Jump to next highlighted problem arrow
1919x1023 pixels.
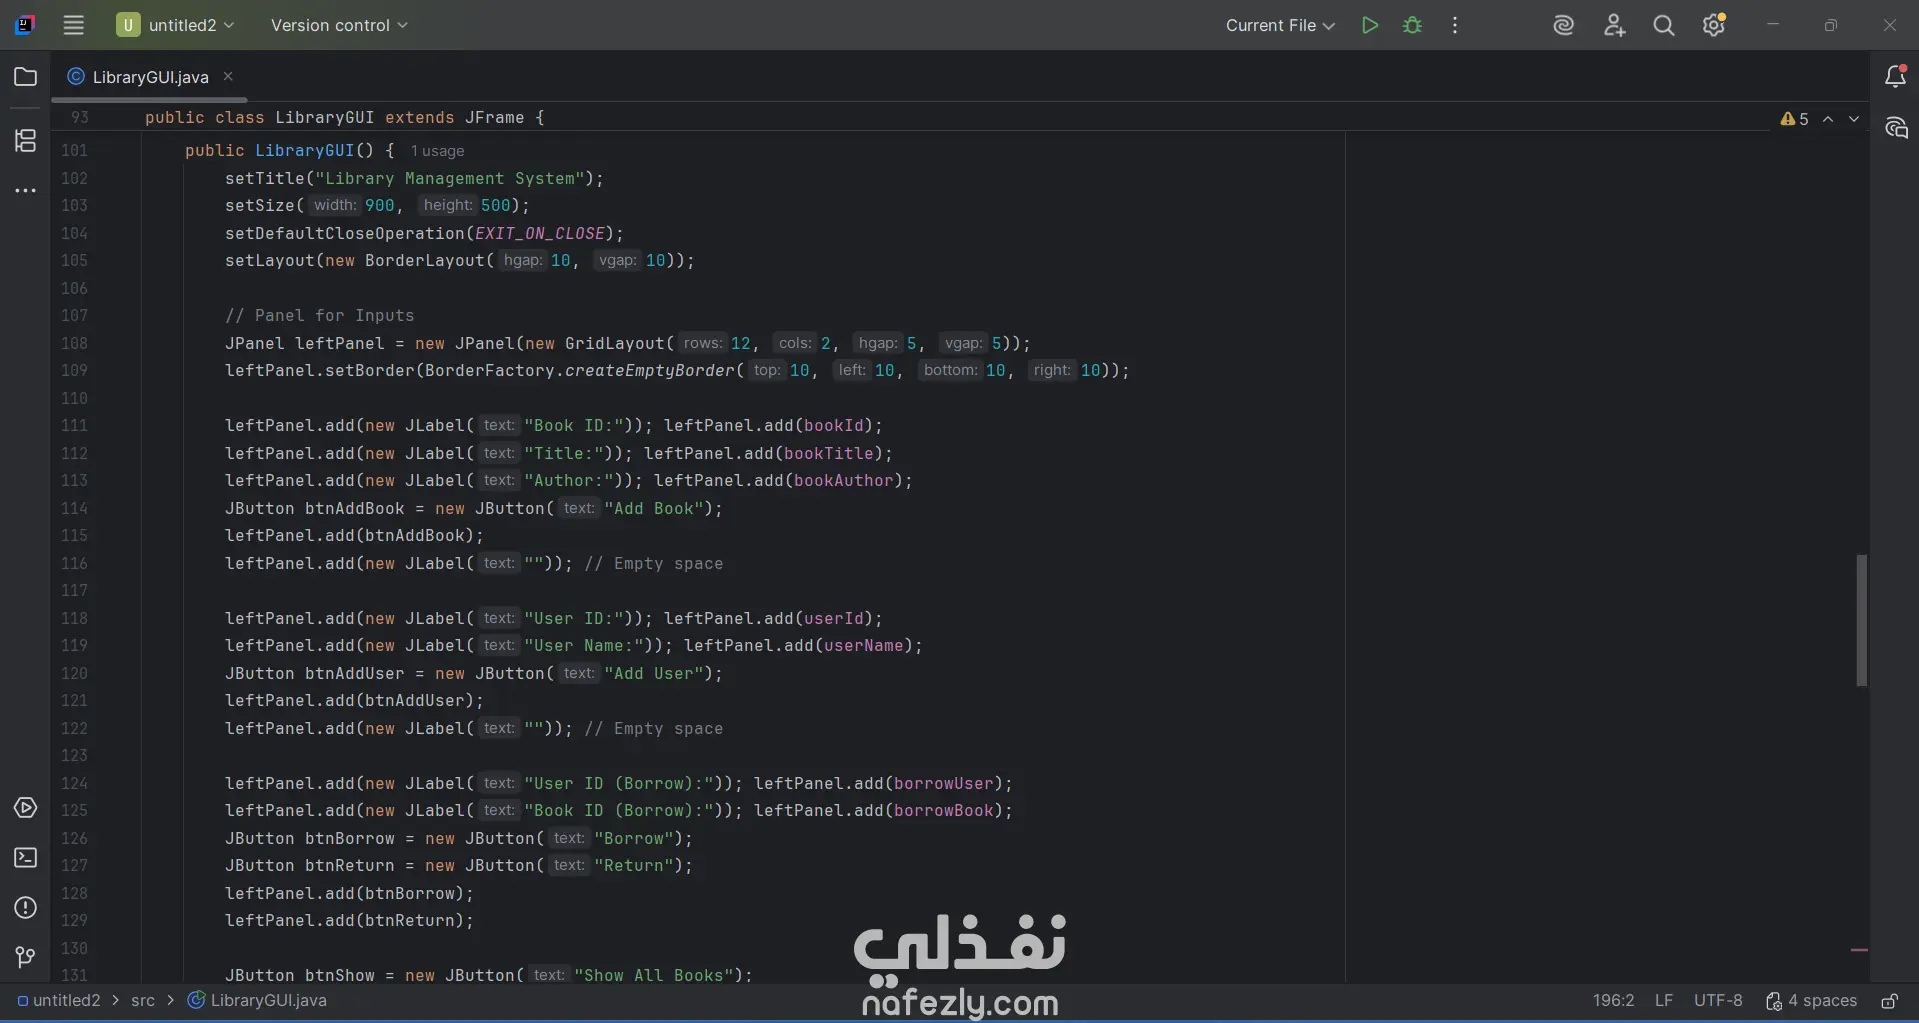click(x=1854, y=119)
